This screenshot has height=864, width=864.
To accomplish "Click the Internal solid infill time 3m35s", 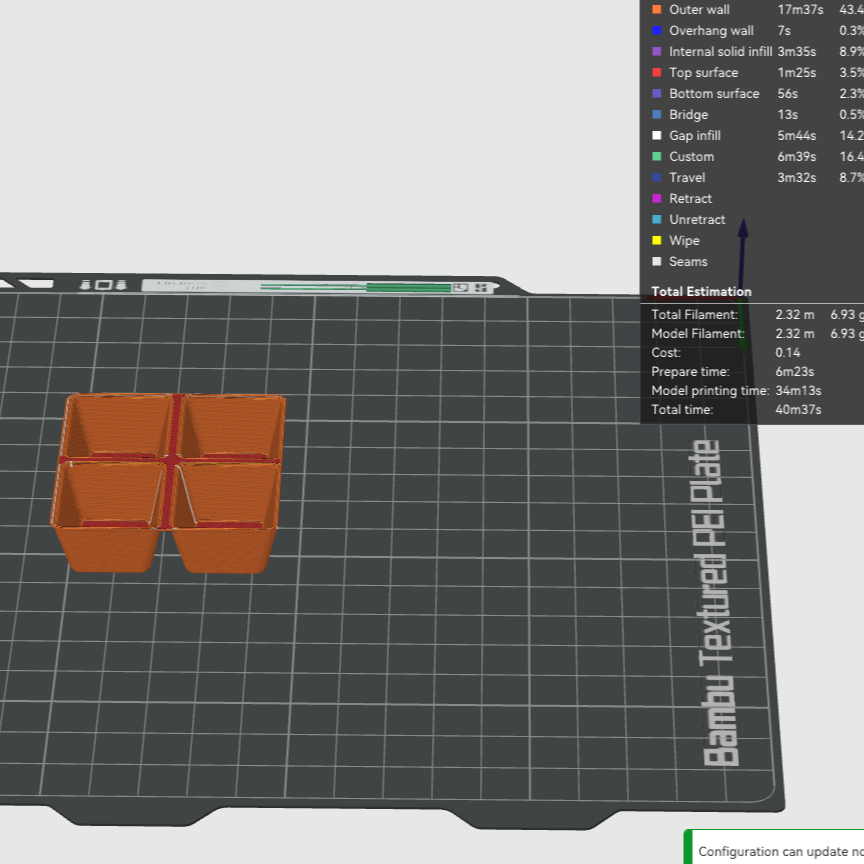I will click(797, 51).
